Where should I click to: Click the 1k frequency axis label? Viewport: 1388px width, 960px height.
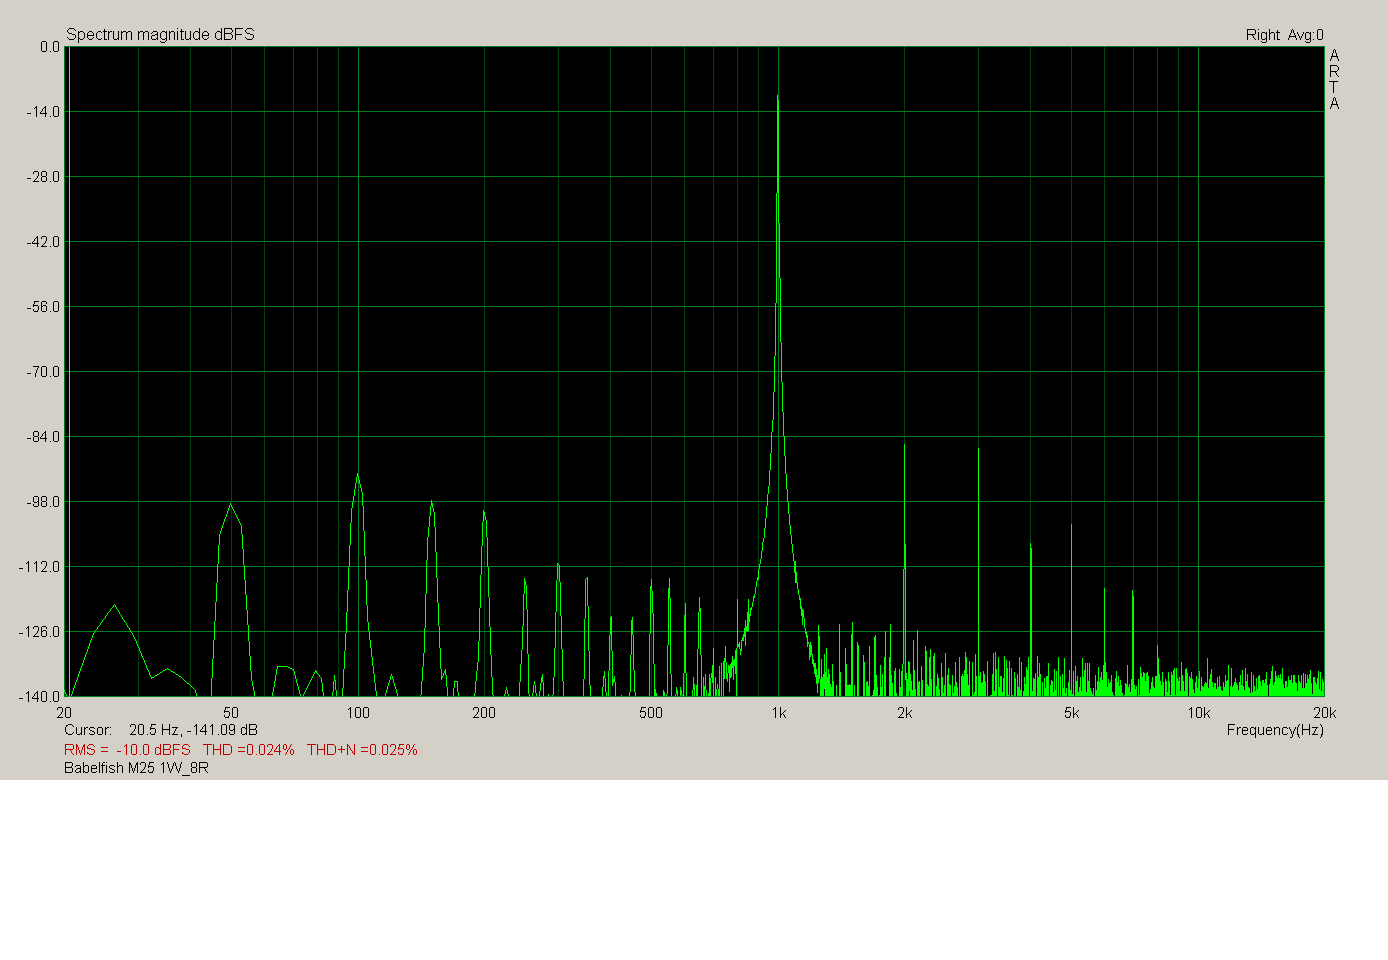(x=778, y=713)
